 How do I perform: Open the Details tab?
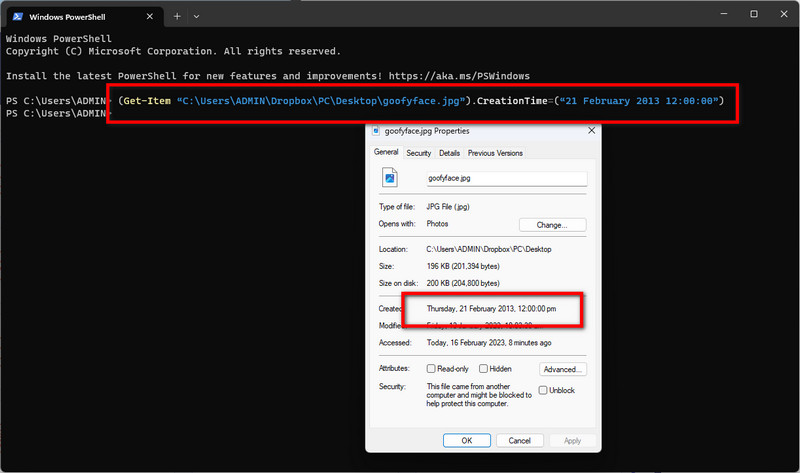coord(449,153)
